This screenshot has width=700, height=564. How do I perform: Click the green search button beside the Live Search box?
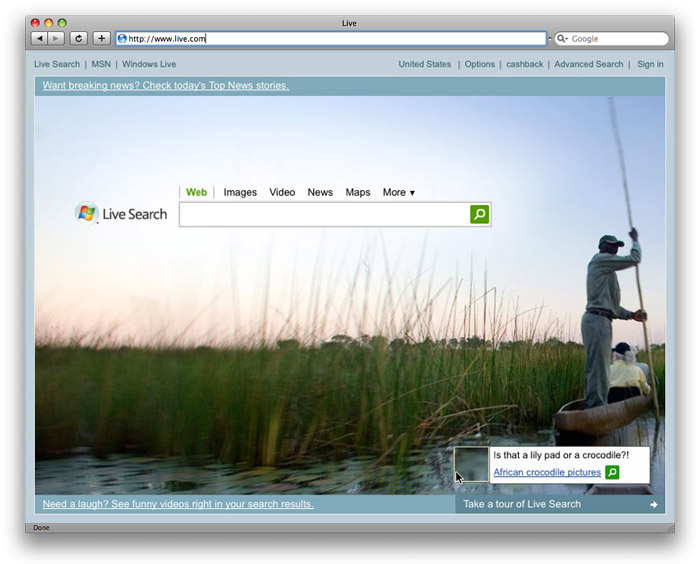point(479,214)
